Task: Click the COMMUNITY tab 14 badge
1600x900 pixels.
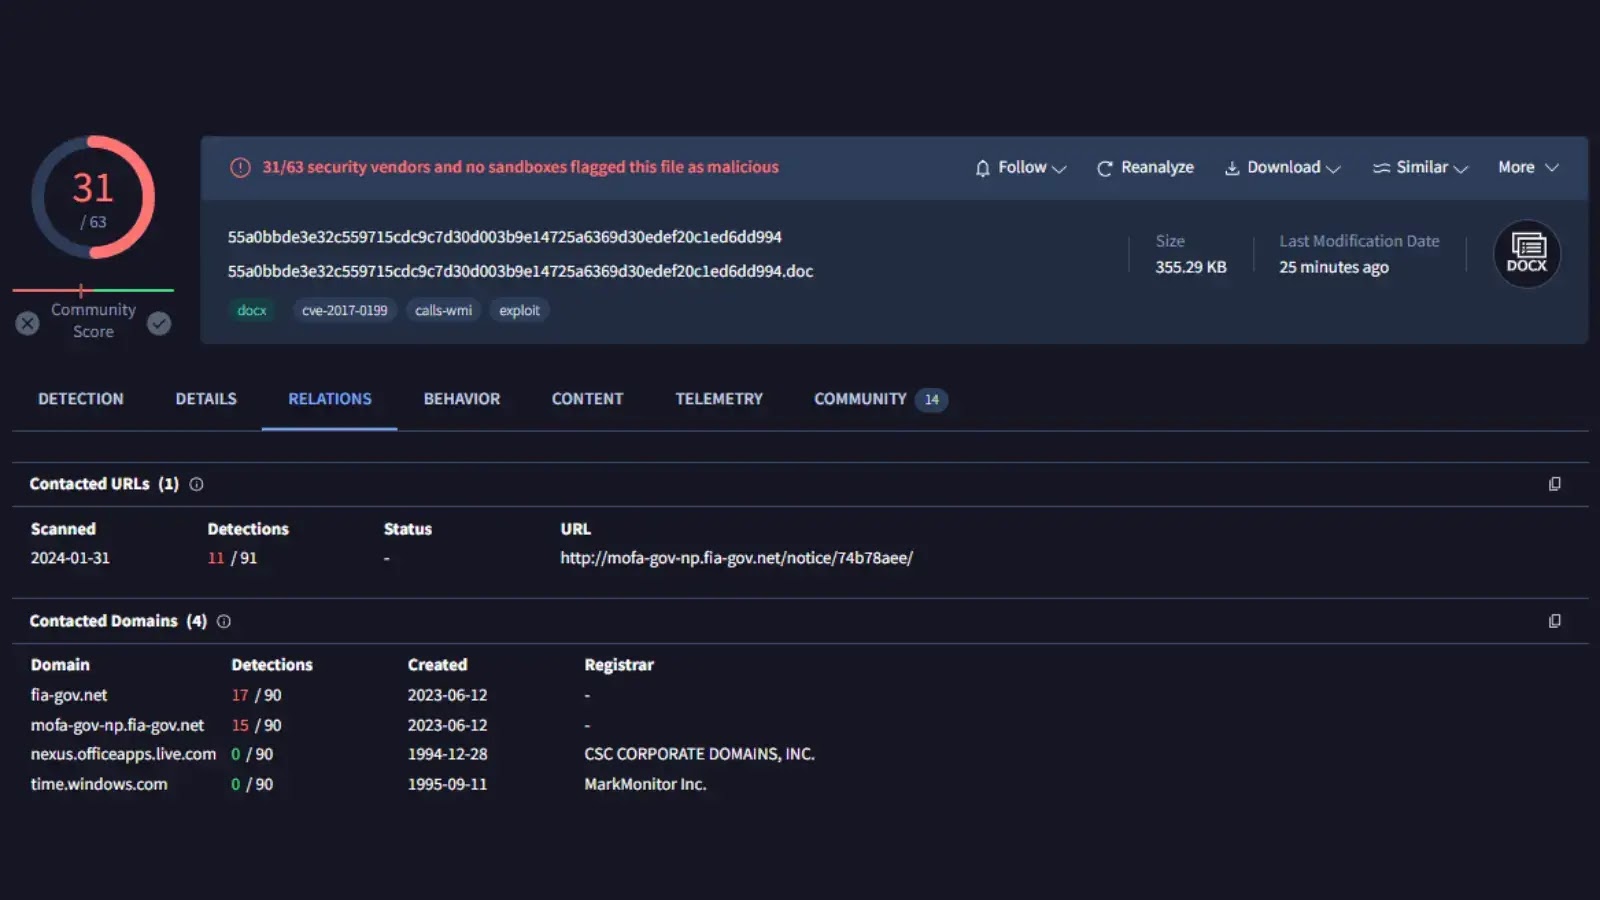Action: 931,400
